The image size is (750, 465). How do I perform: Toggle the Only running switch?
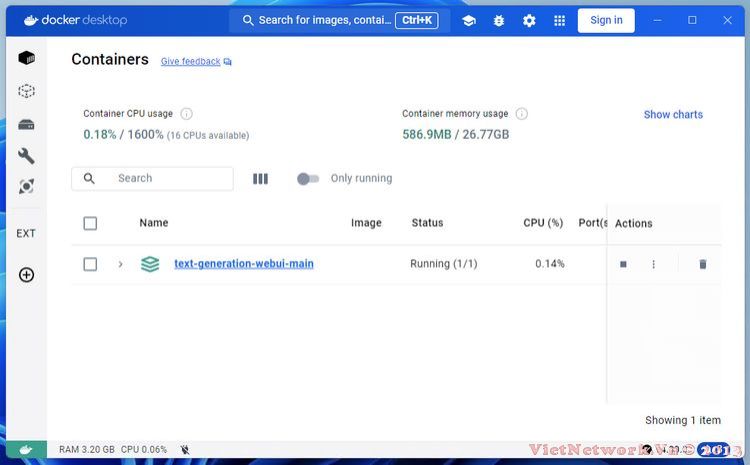[308, 179]
